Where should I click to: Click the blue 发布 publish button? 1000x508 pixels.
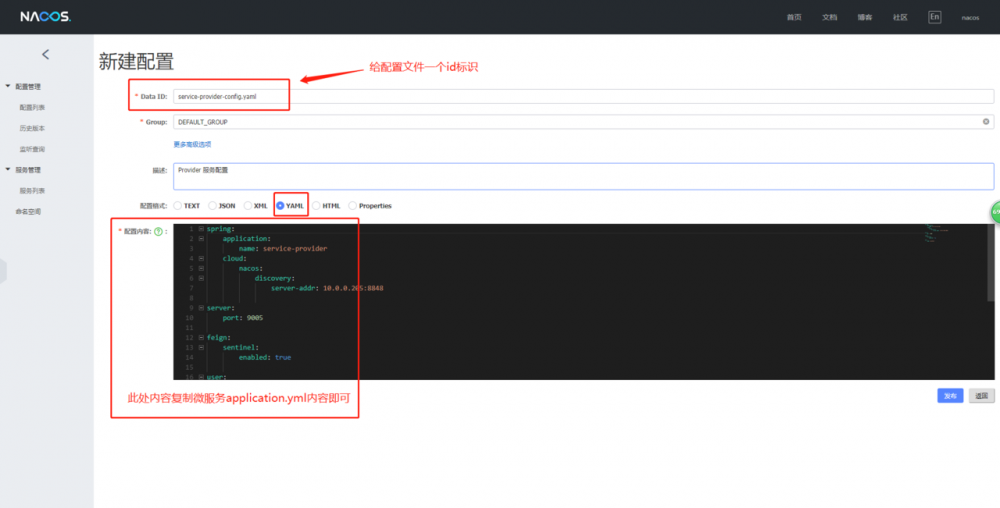coord(950,396)
